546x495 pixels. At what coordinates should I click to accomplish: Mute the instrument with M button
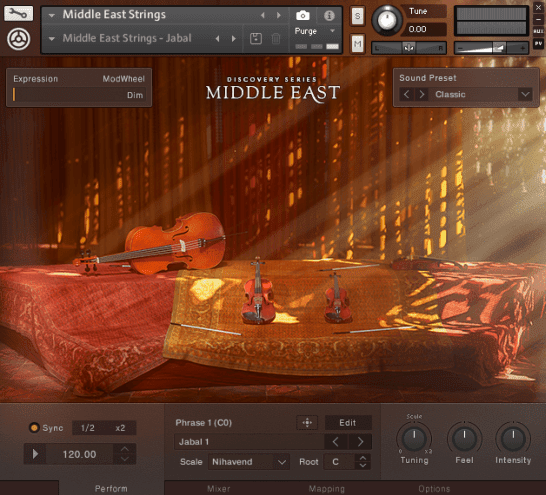point(357,44)
